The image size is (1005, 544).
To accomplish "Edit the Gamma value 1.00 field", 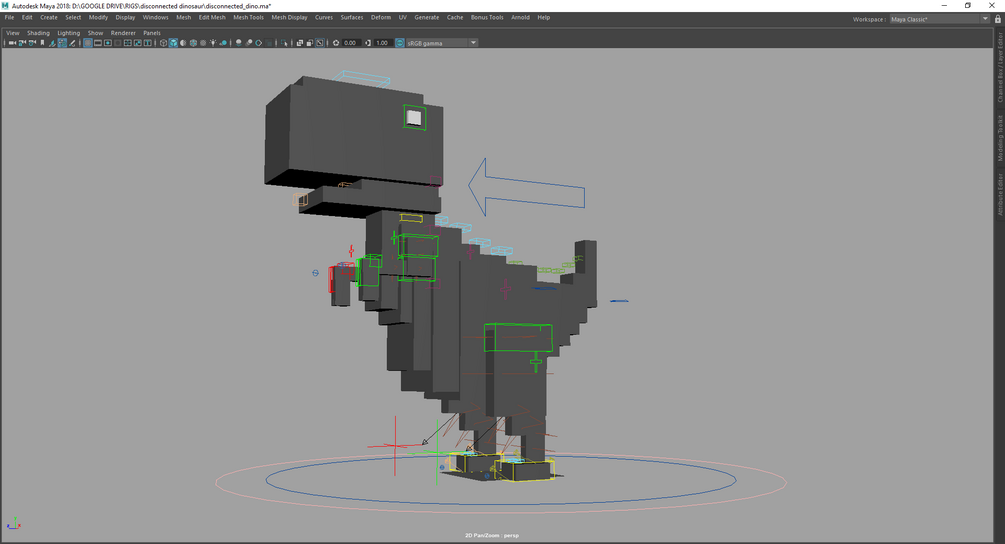I will [x=383, y=43].
